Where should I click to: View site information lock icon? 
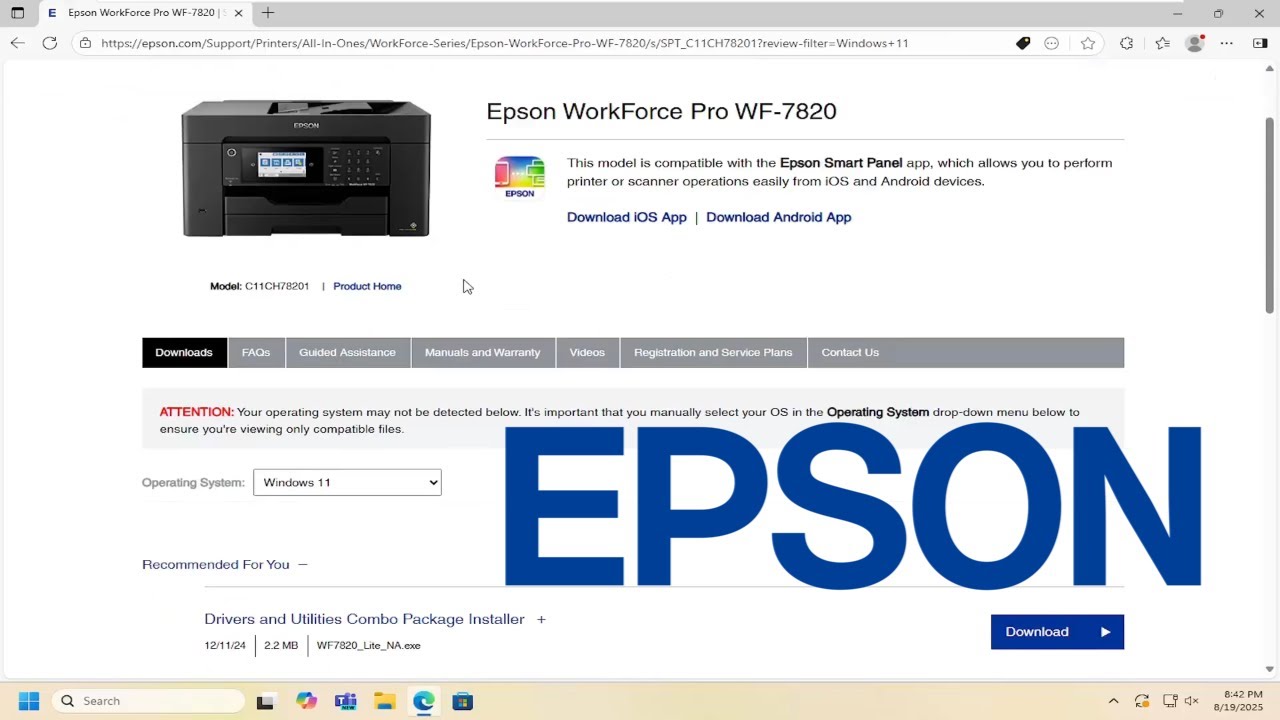[x=85, y=43]
